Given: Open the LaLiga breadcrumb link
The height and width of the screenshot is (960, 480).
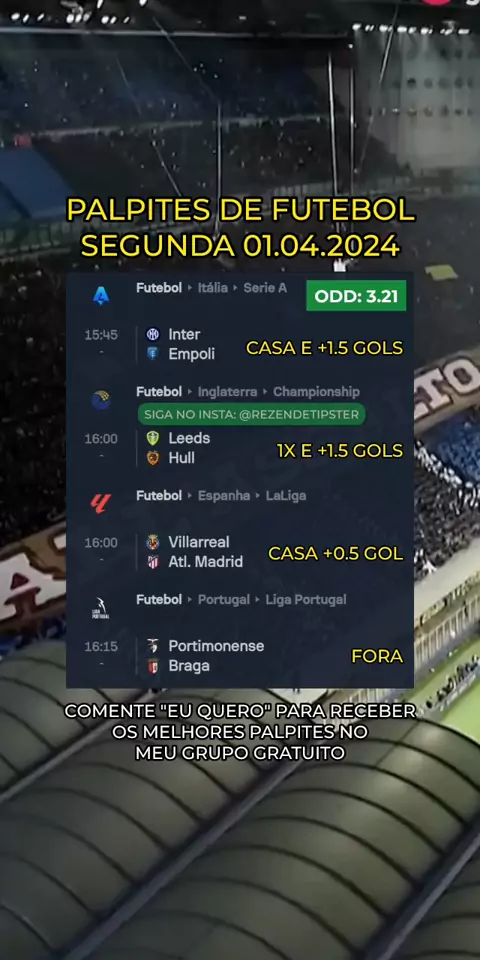Looking at the screenshot, I should tap(286, 496).
